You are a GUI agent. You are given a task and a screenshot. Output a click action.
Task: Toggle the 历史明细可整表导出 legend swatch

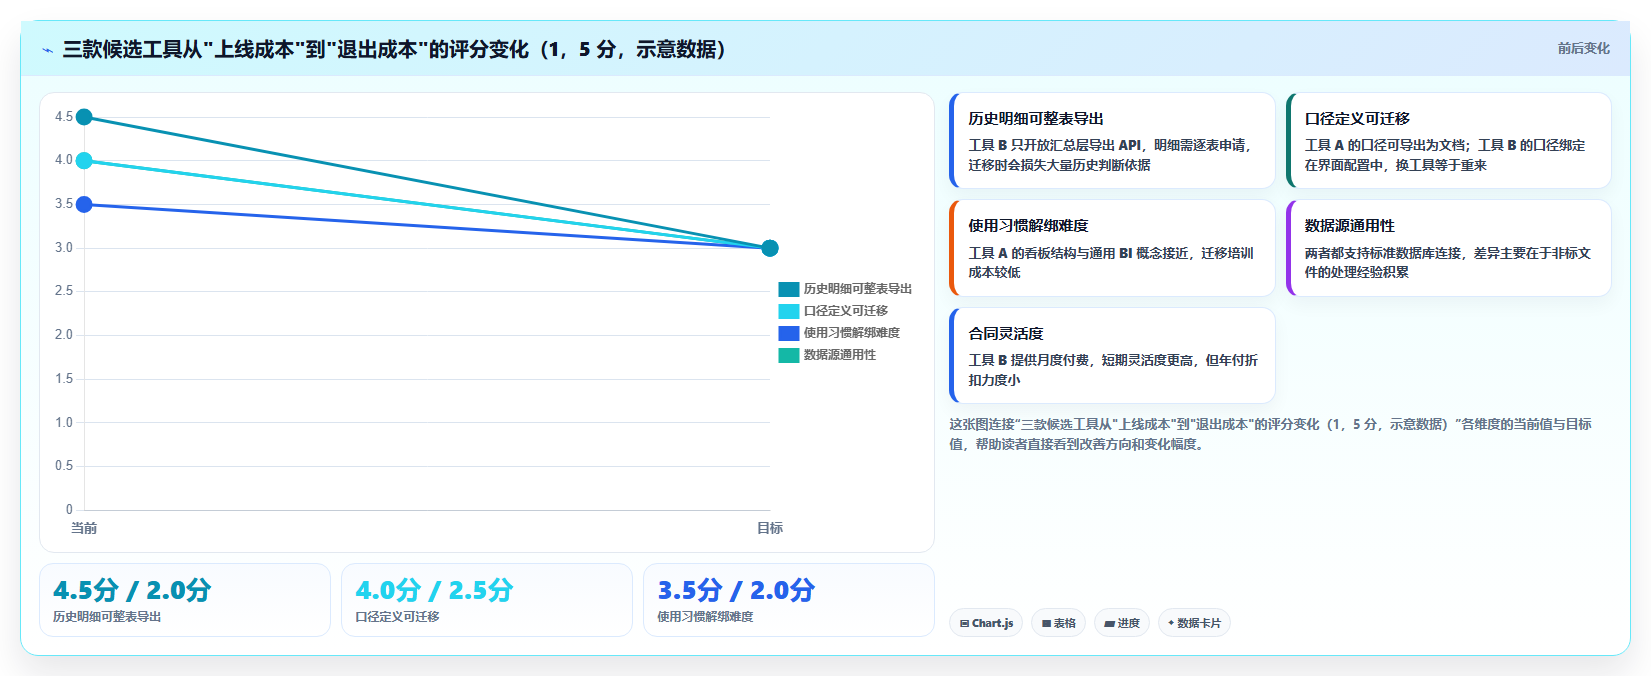(789, 289)
